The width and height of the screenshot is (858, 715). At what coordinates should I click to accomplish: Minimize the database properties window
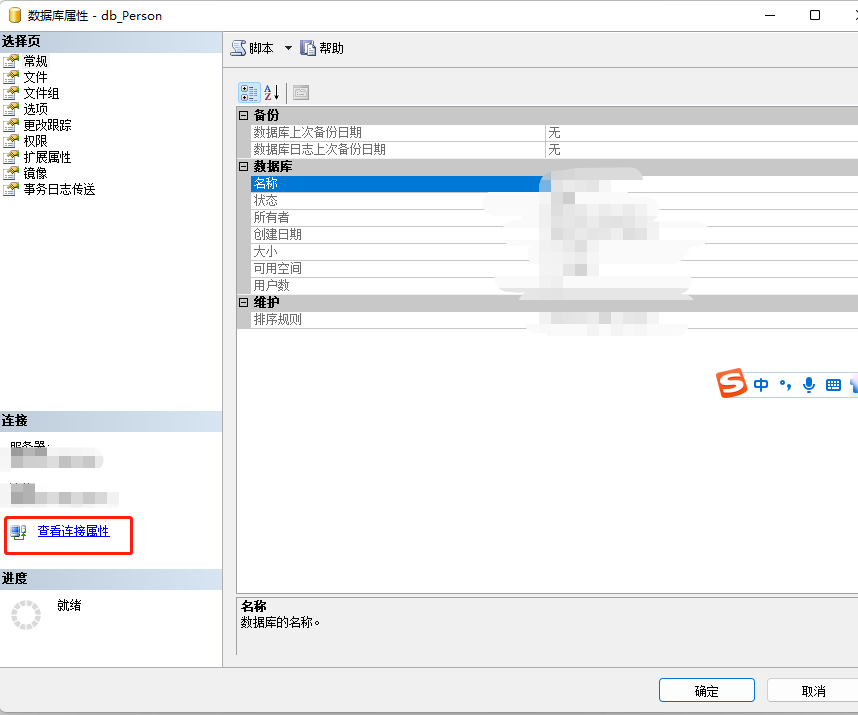[770, 15]
